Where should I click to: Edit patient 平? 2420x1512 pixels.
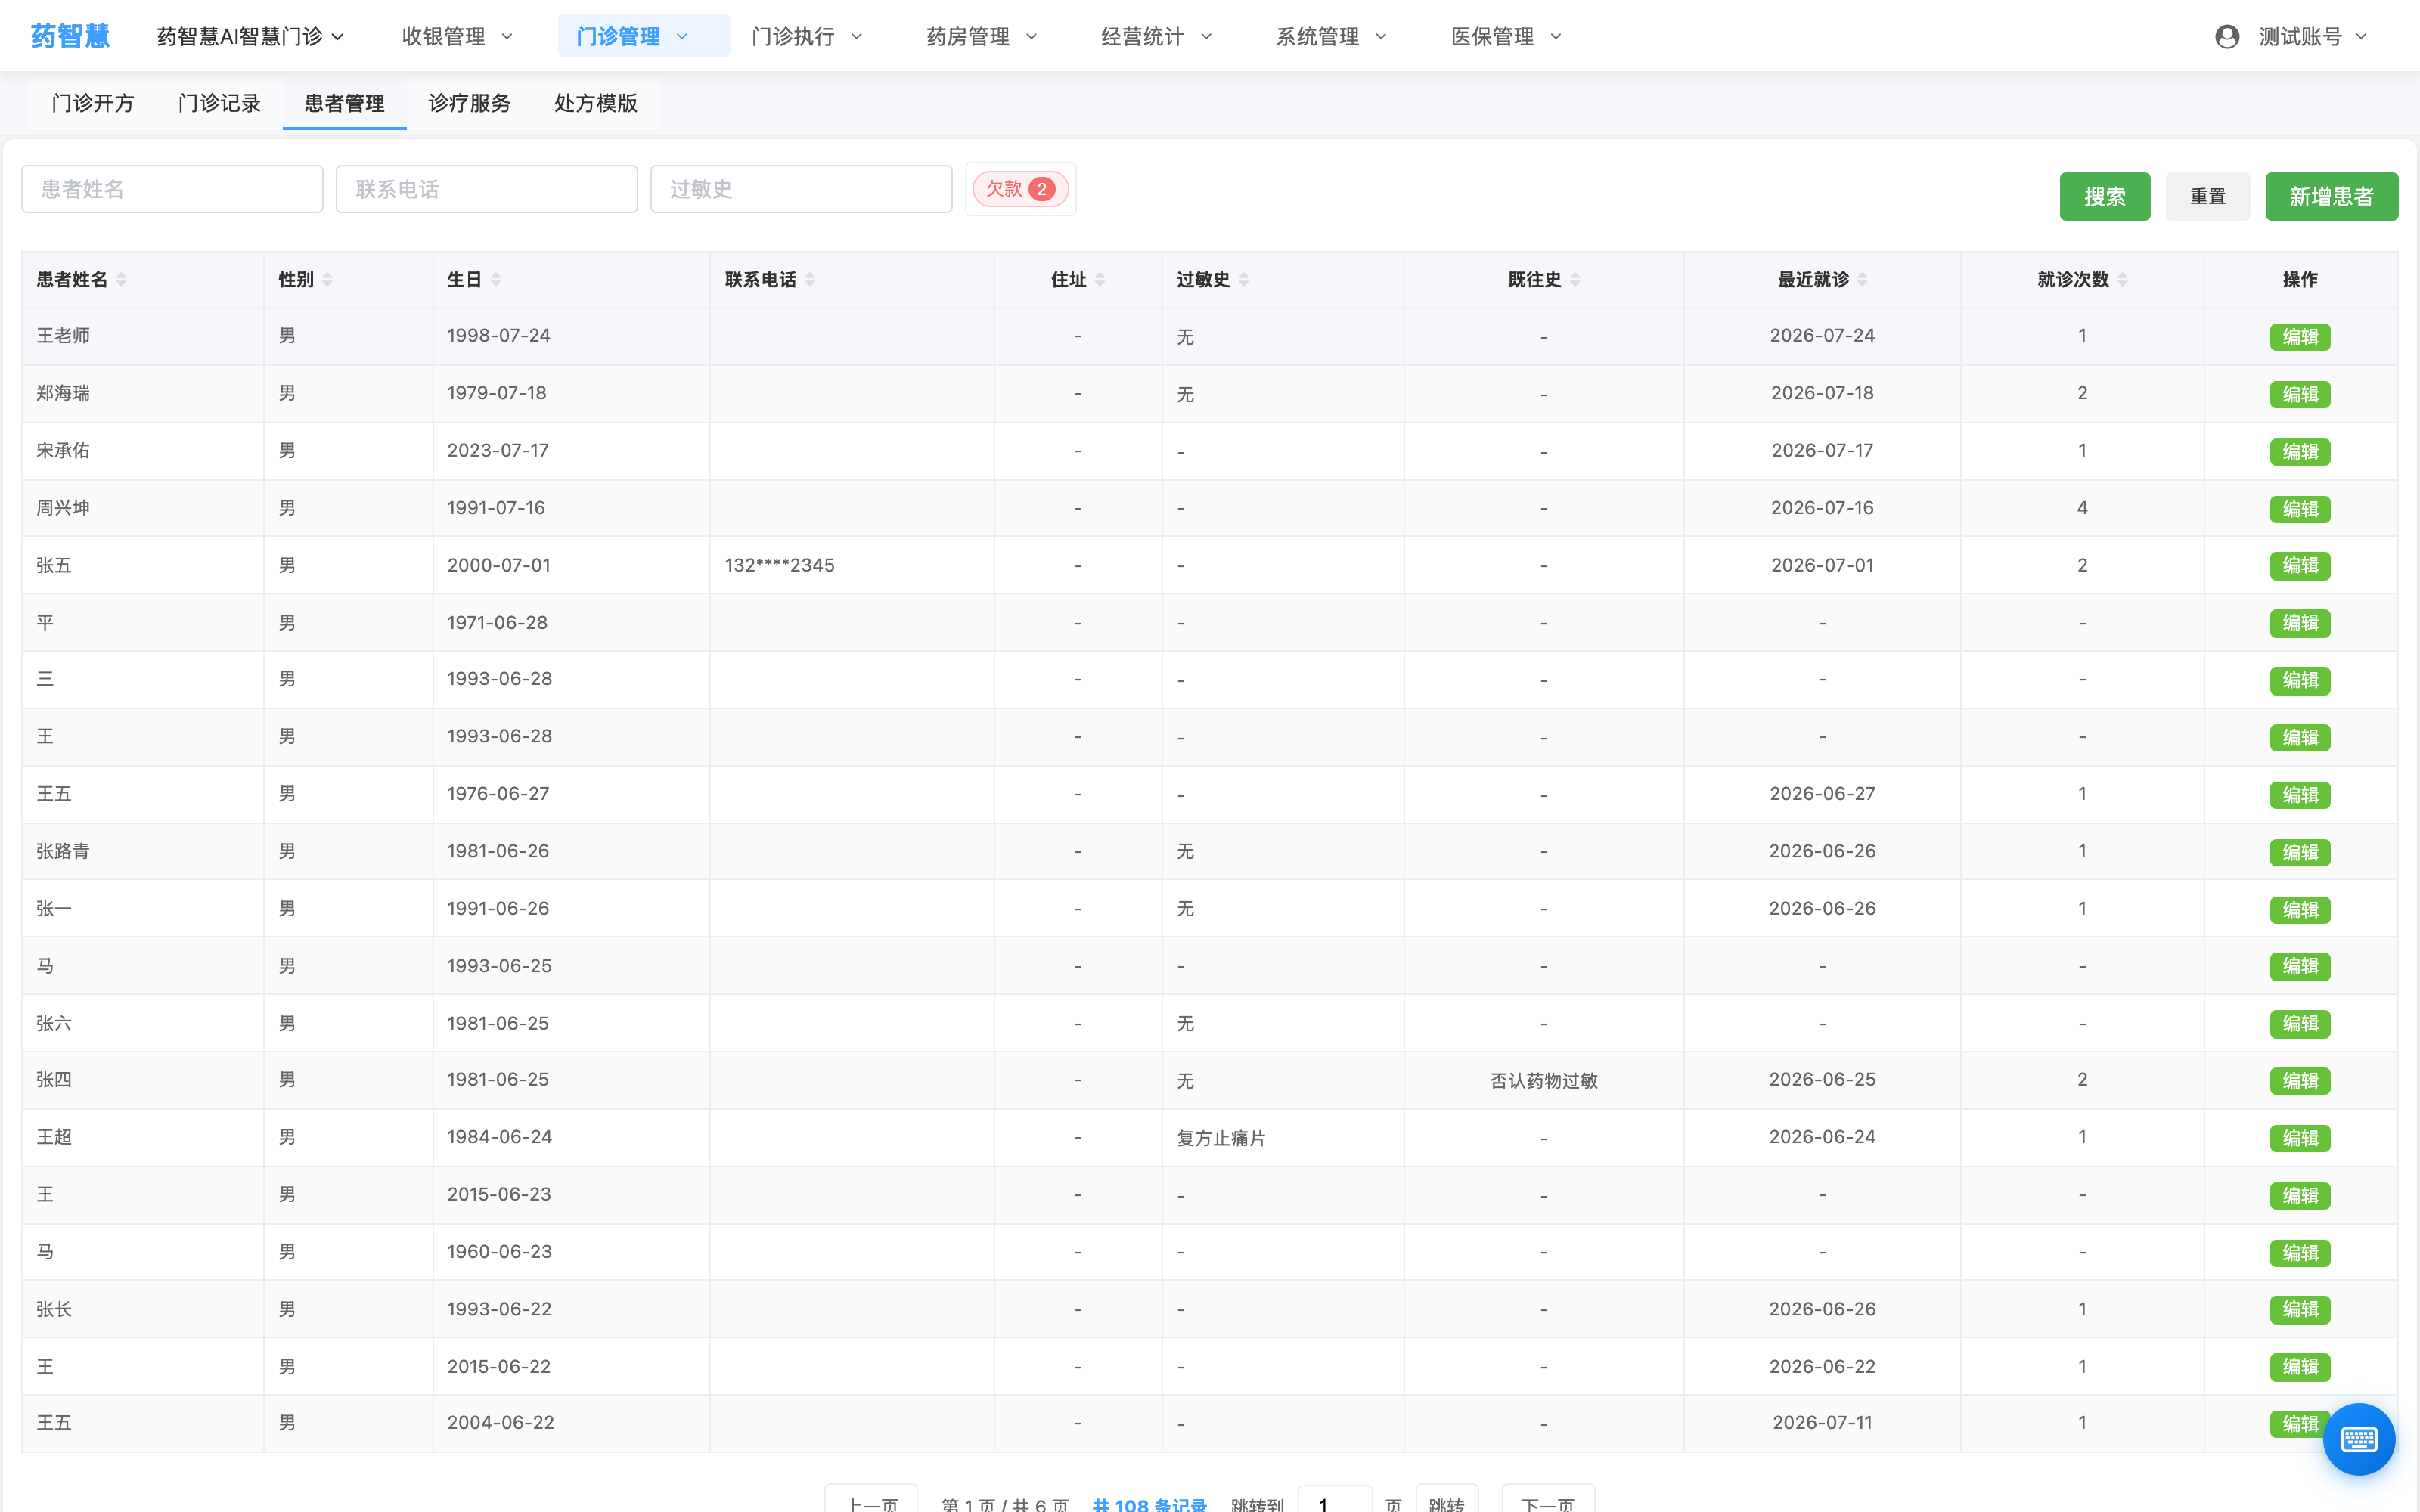pyautogui.click(x=2300, y=623)
